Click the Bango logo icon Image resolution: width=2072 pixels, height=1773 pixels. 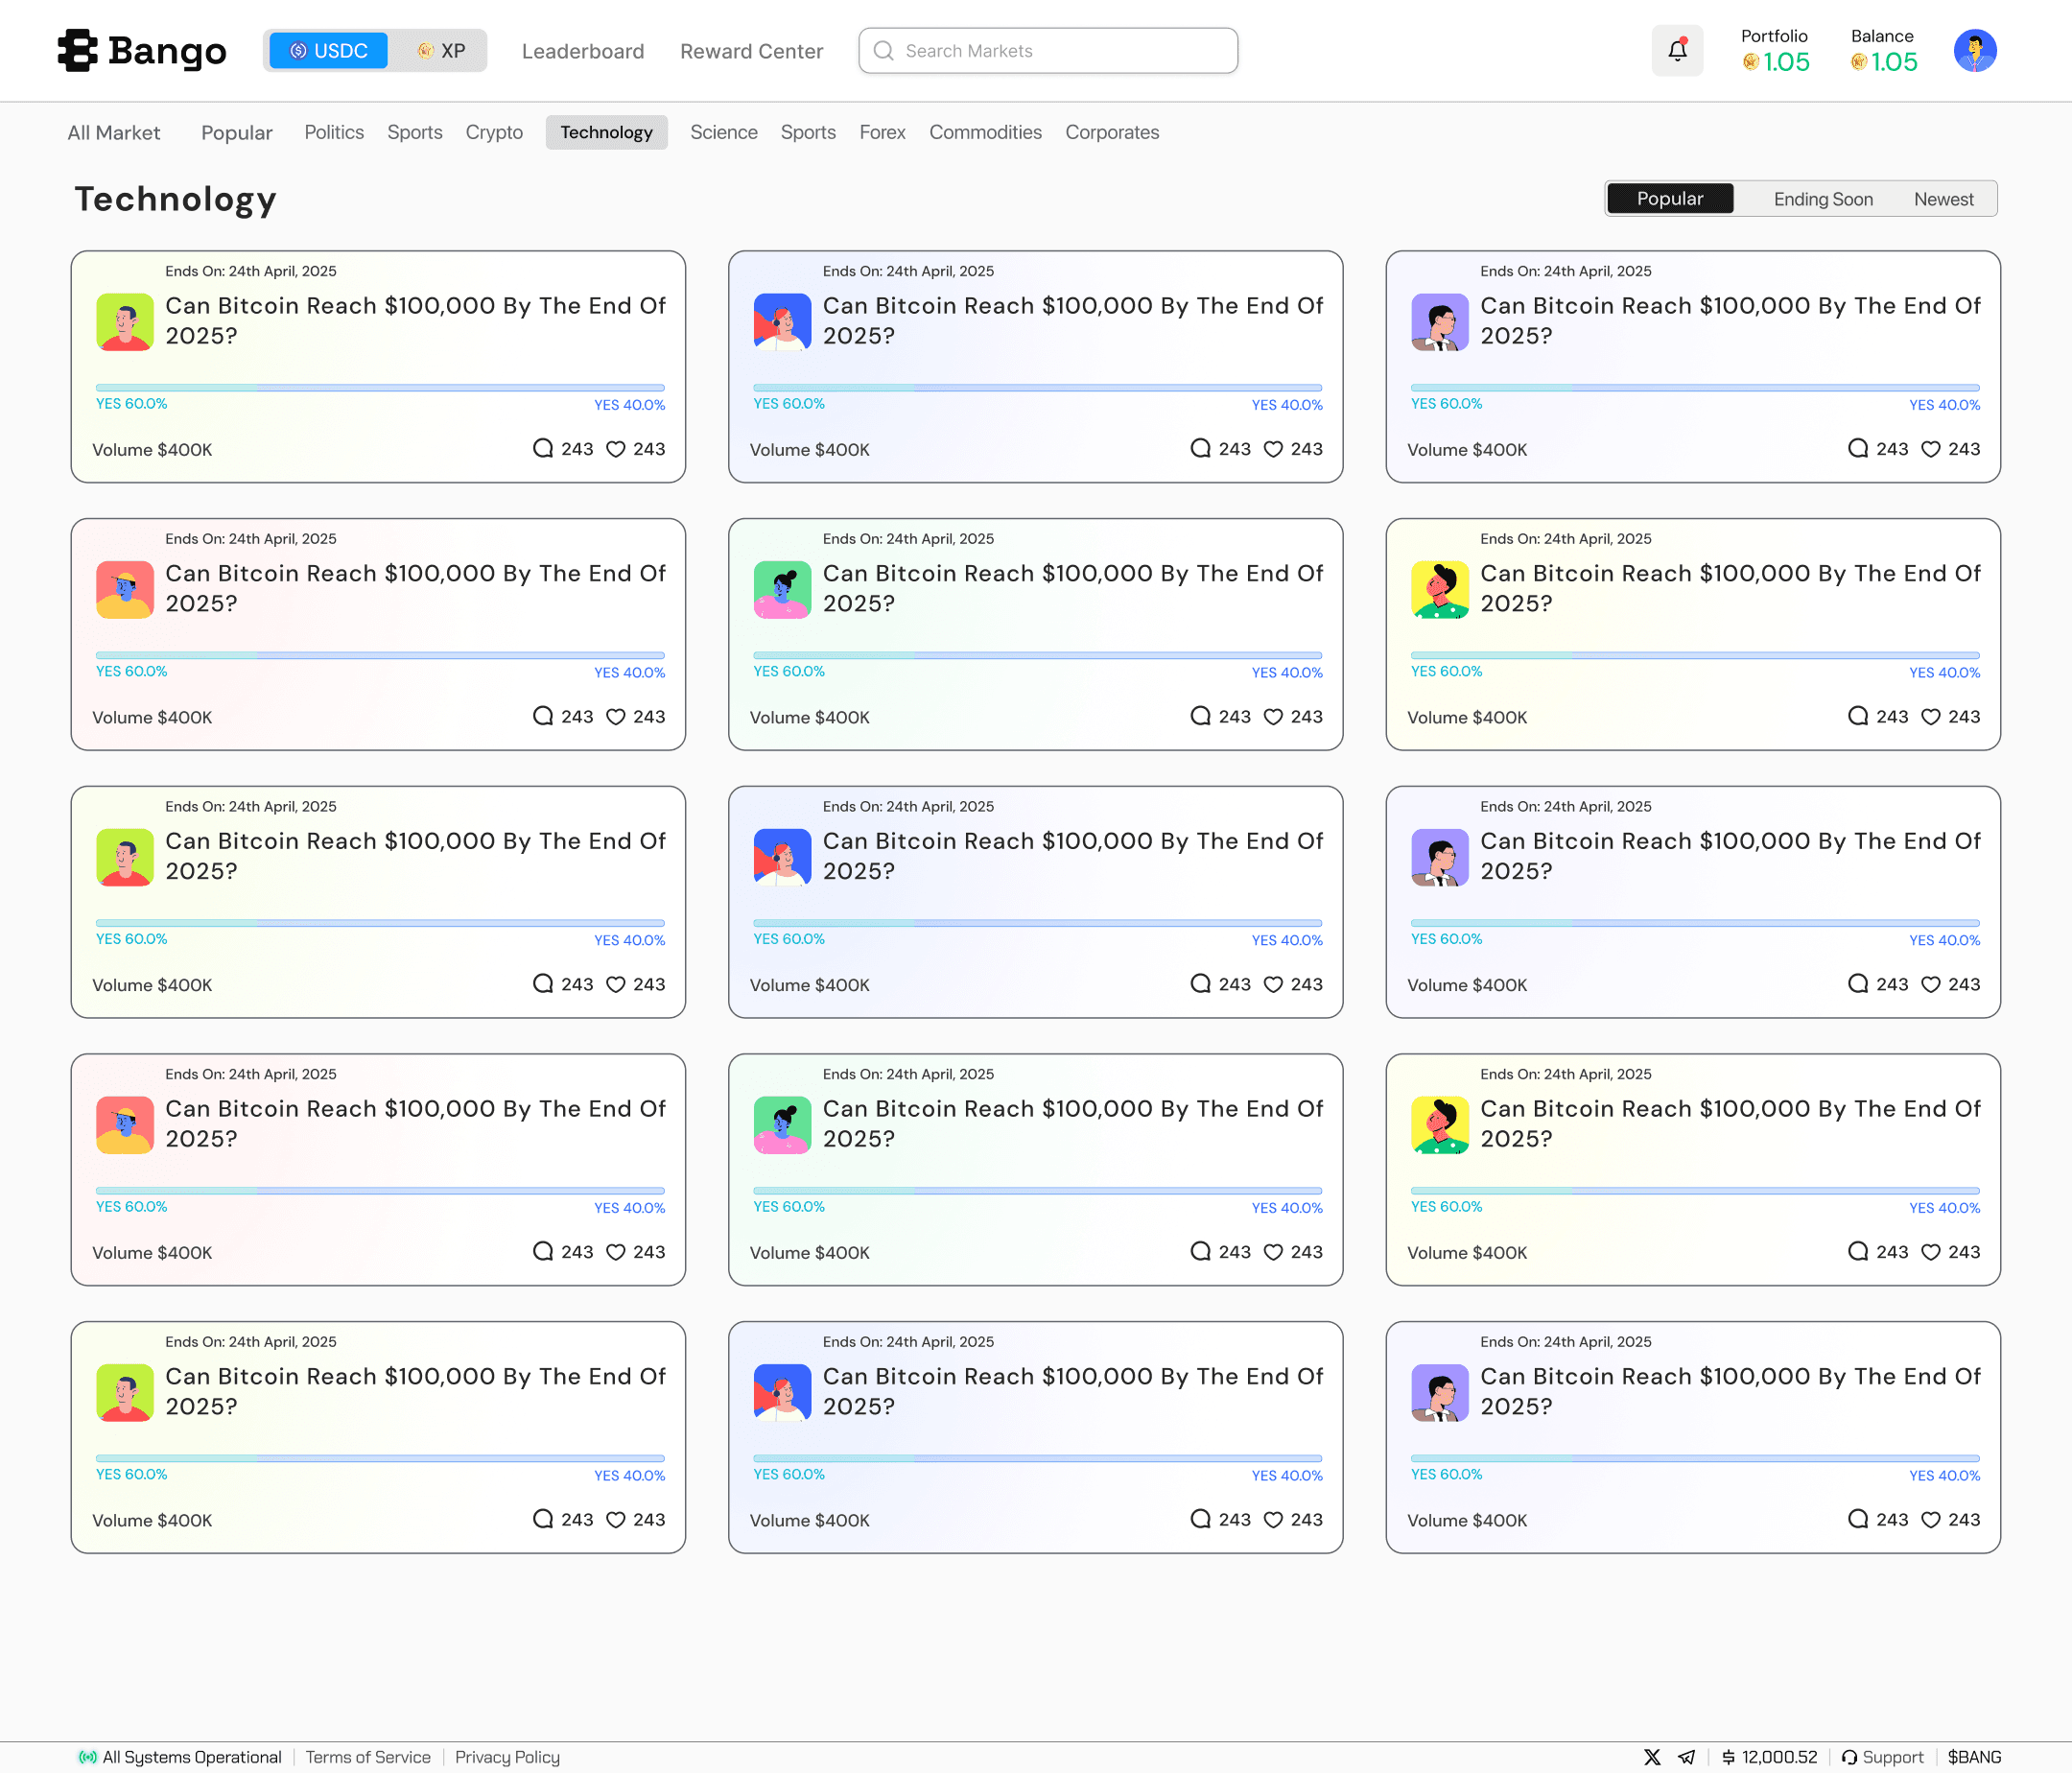tap(78, 50)
